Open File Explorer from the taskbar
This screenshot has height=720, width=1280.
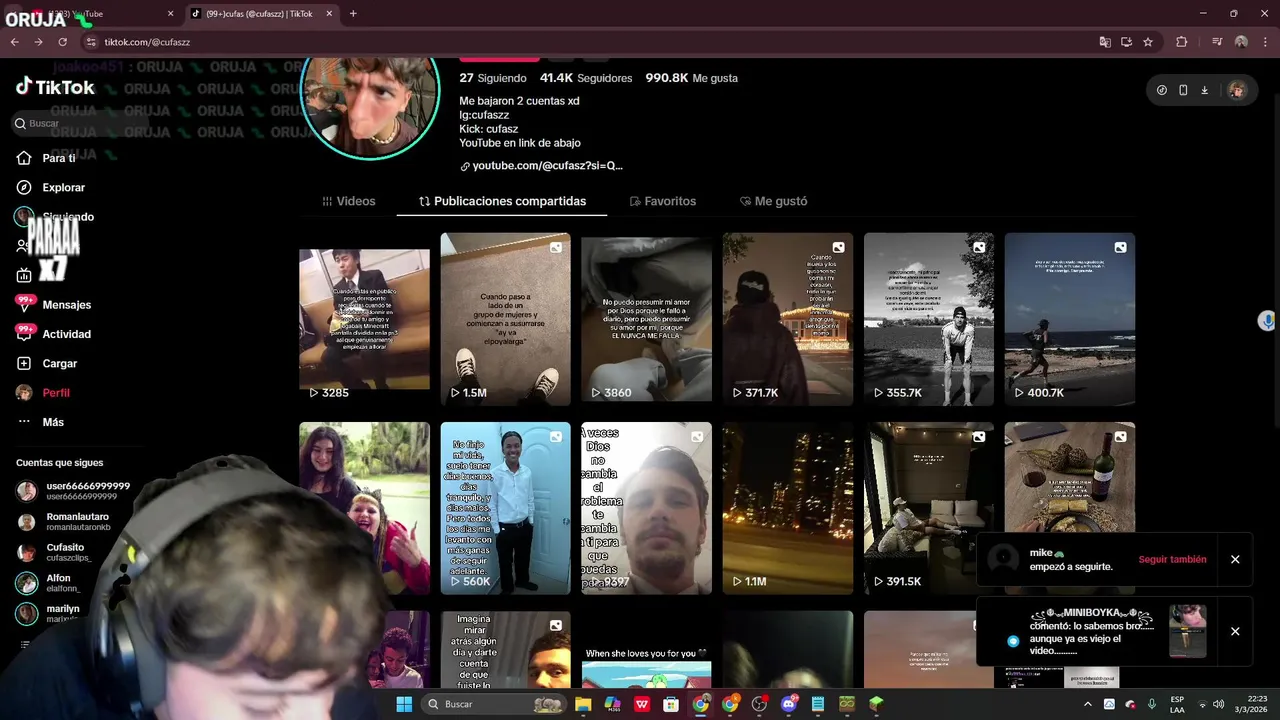tap(583, 704)
